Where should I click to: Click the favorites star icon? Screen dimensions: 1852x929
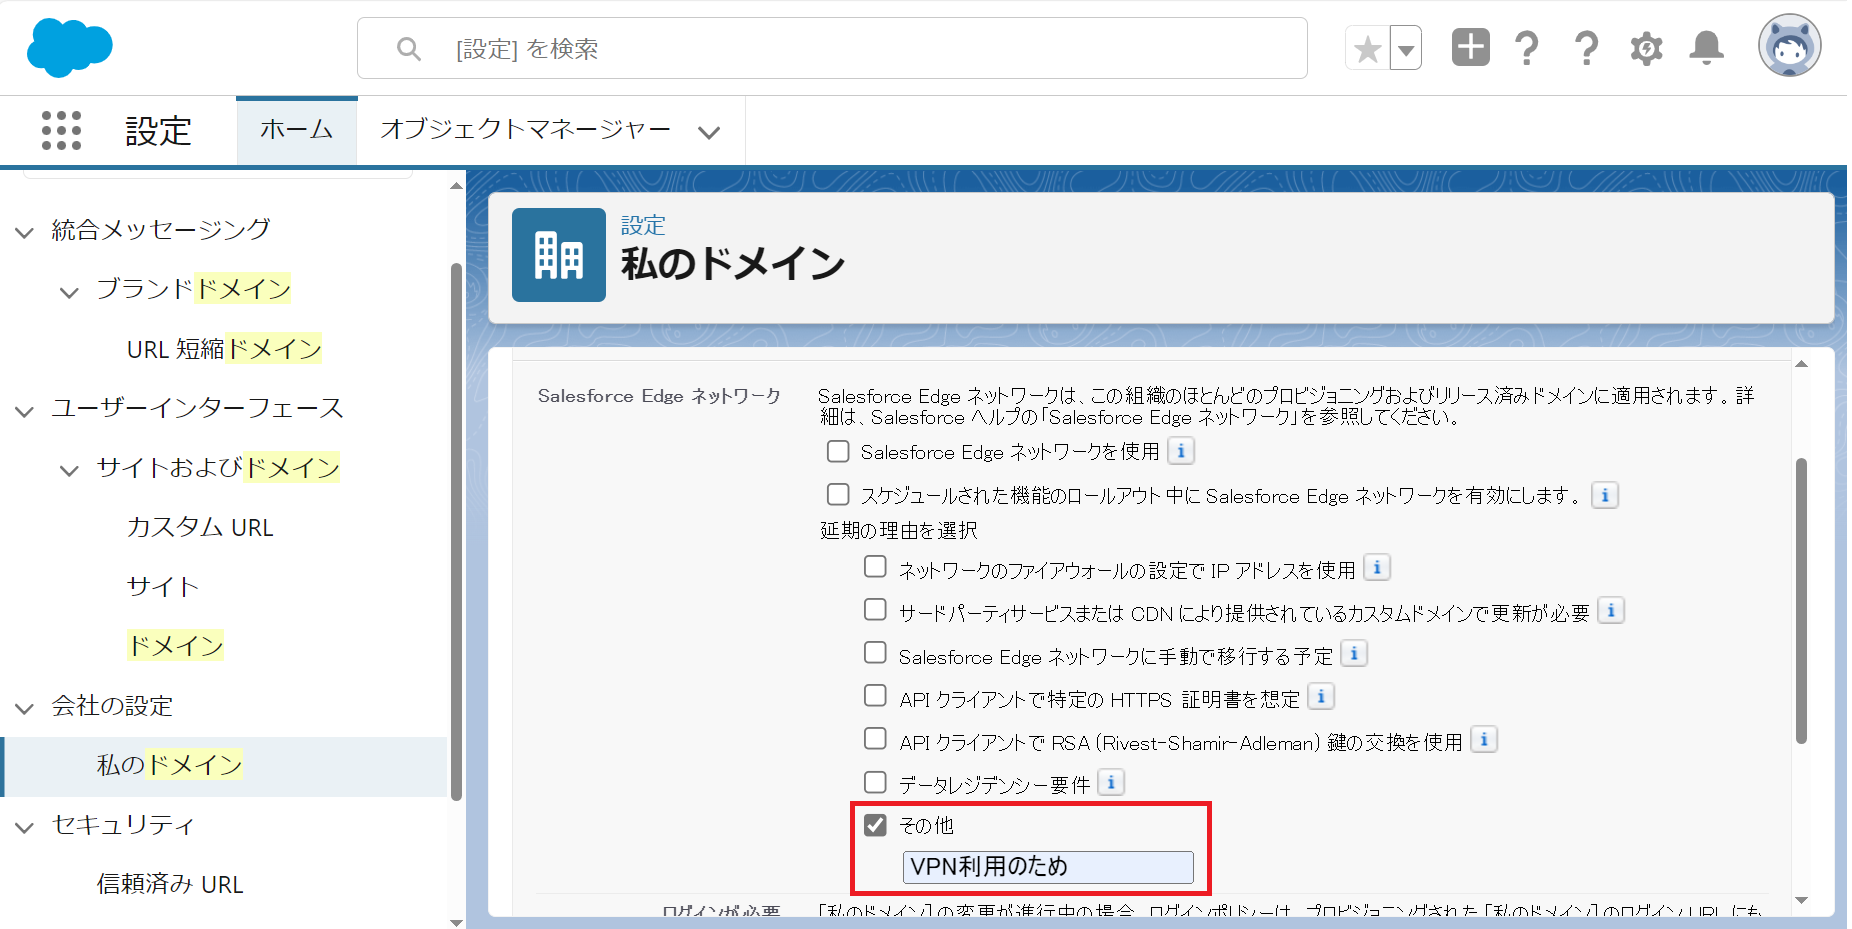click(1367, 49)
